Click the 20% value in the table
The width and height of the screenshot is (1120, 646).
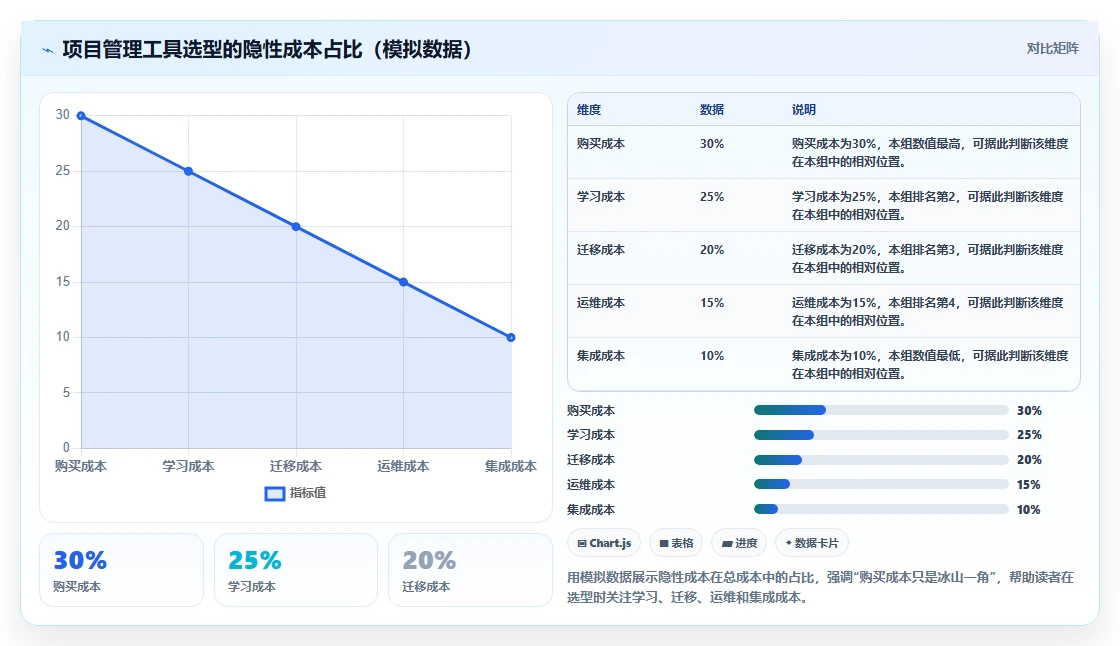click(x=712, y=249)
